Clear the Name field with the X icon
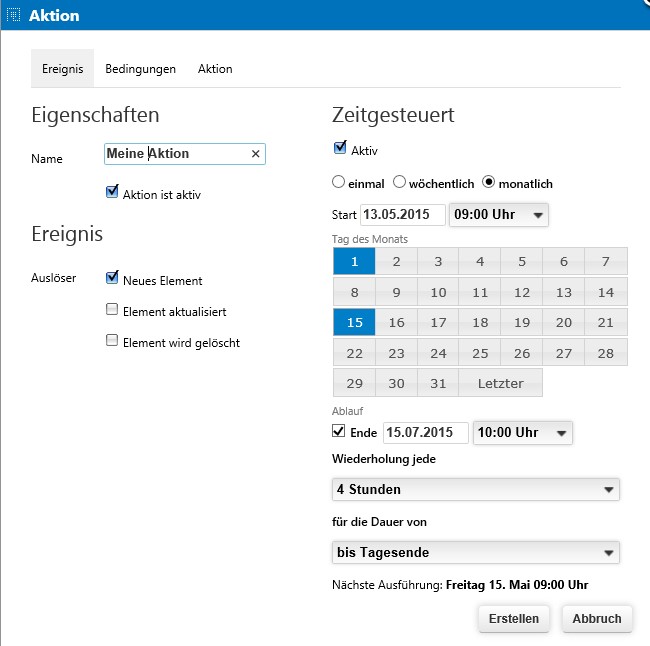Screen dimensions: 650x646 (x=255, y=154)
